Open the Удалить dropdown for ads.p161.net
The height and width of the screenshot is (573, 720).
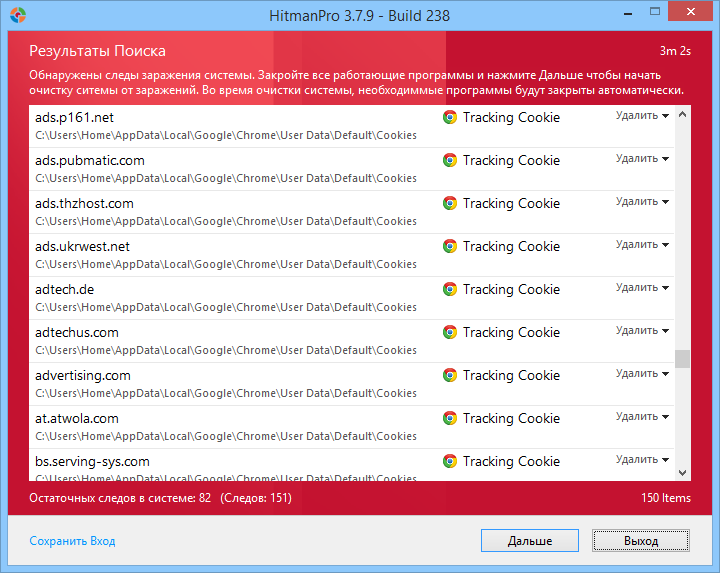pyautogui.click(x=642, y=116)
